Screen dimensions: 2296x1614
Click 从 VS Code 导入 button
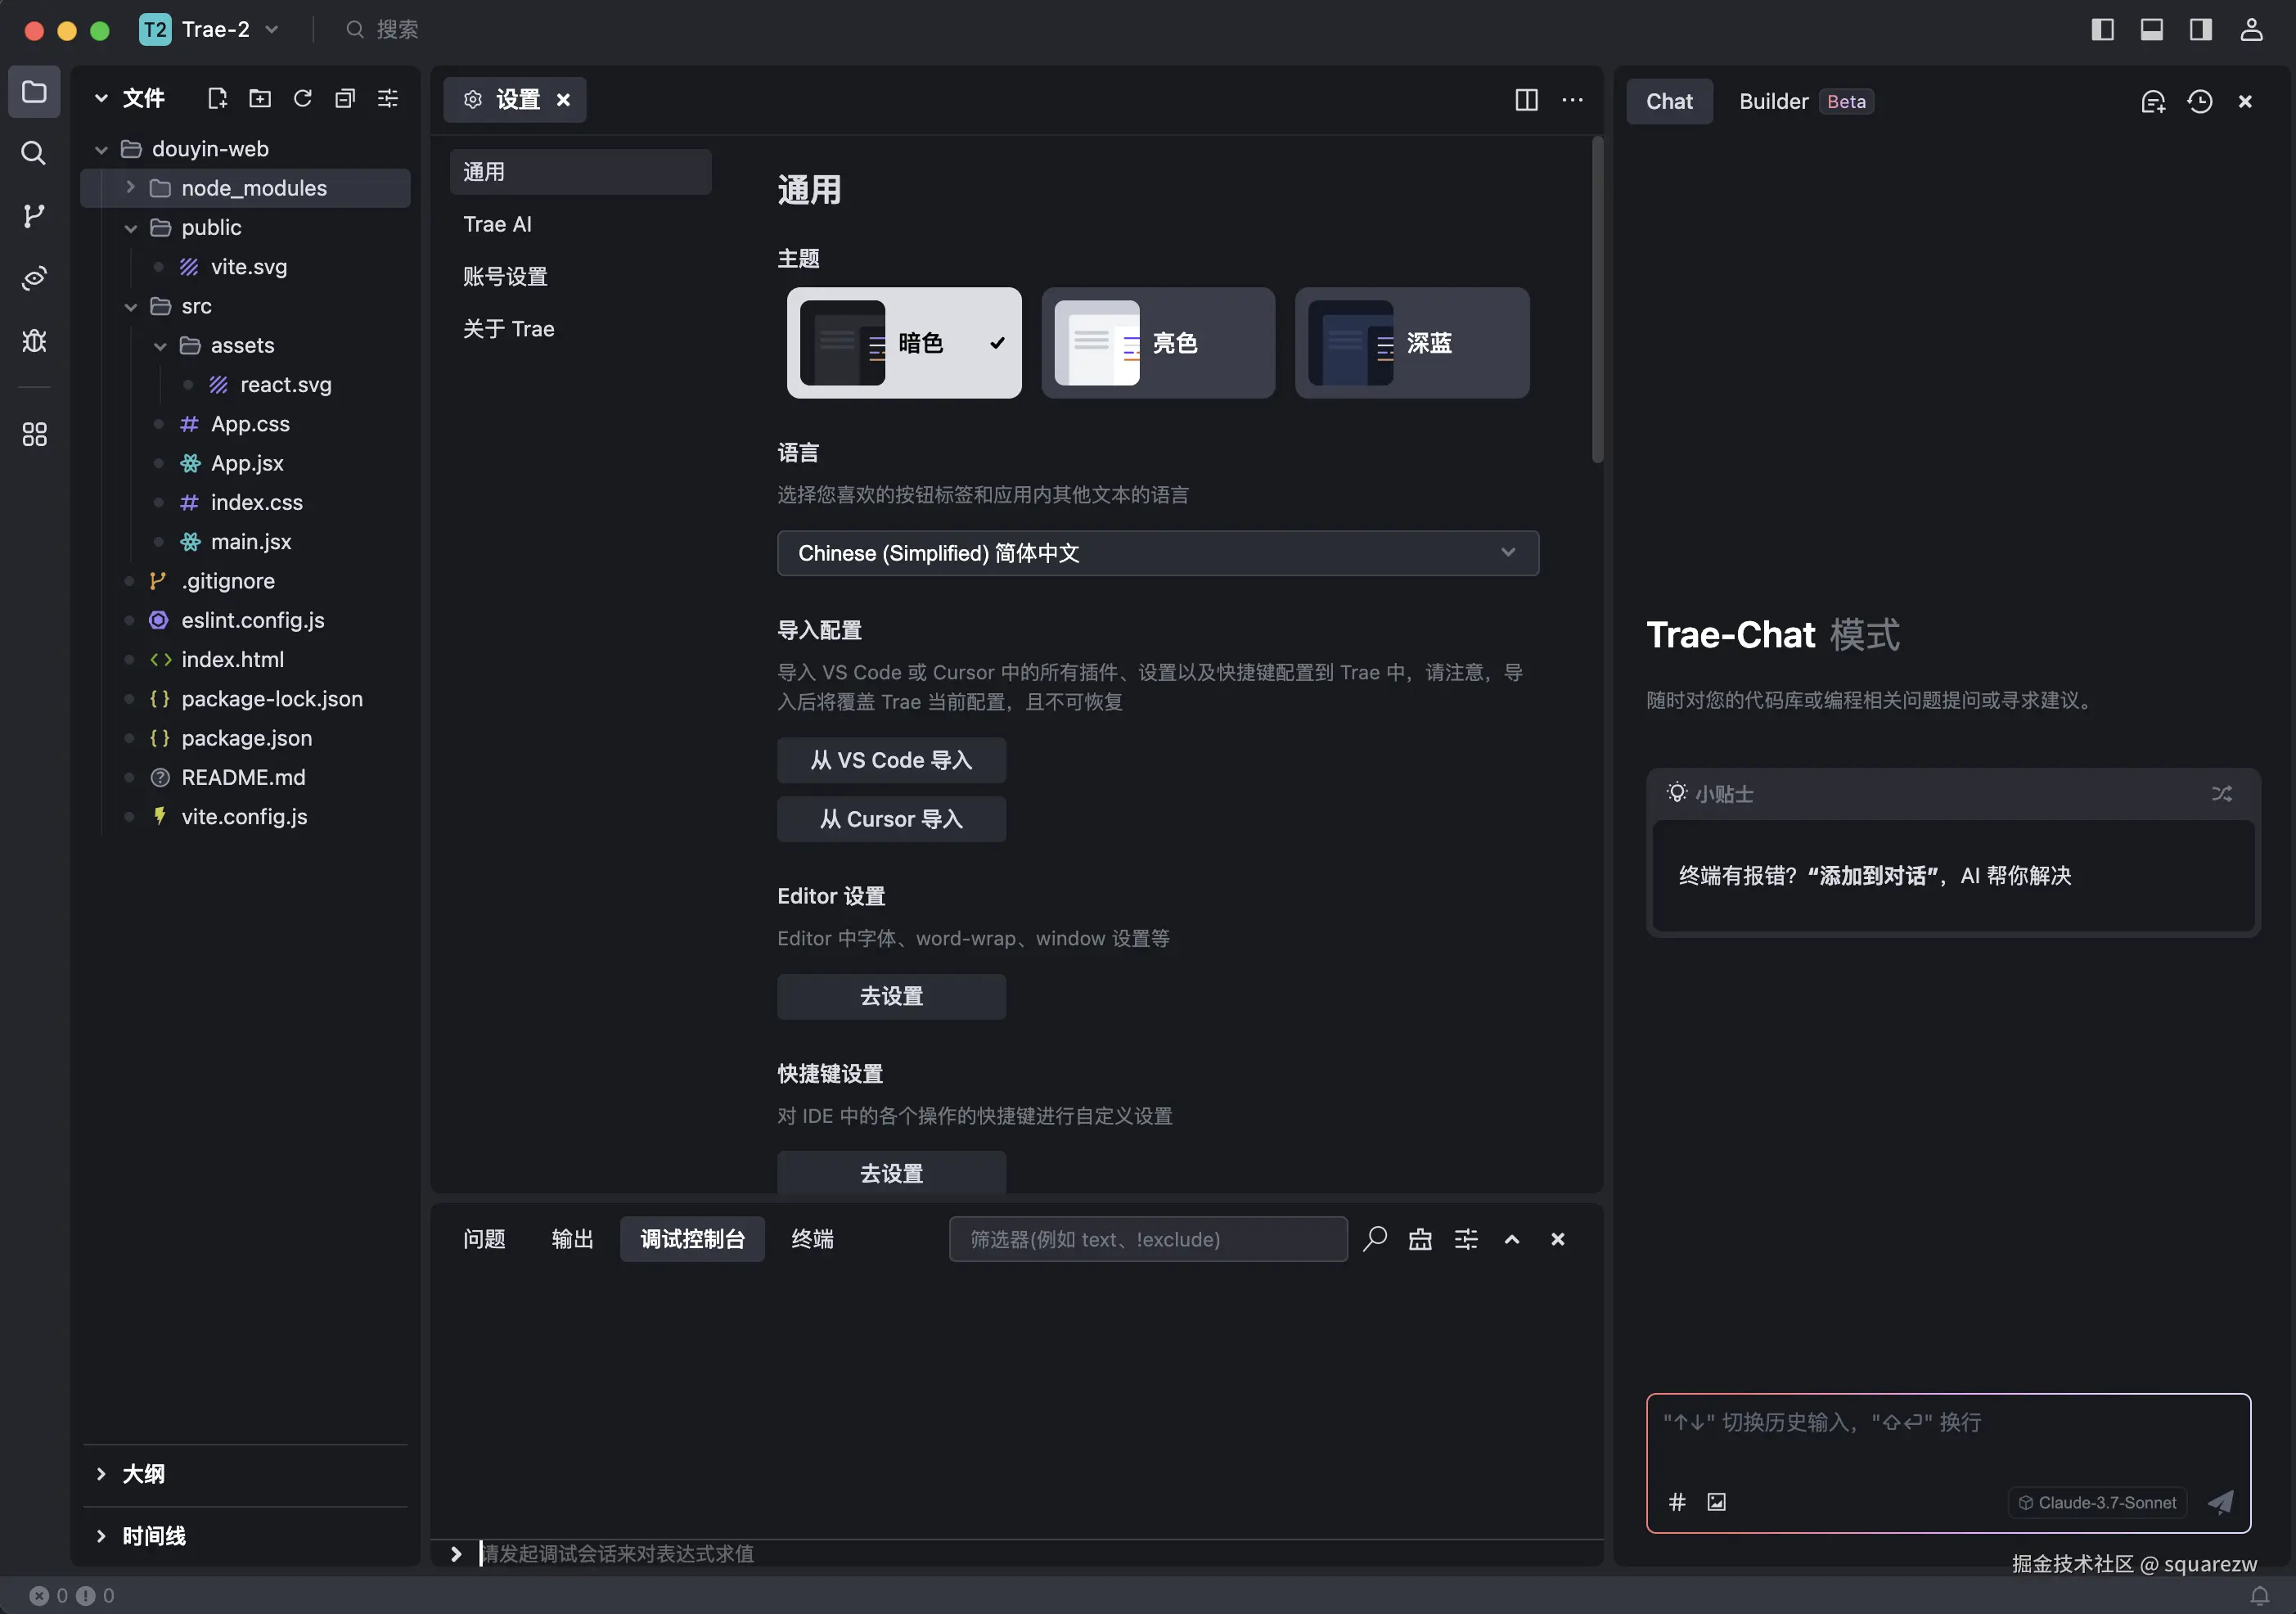click(891, 760)
